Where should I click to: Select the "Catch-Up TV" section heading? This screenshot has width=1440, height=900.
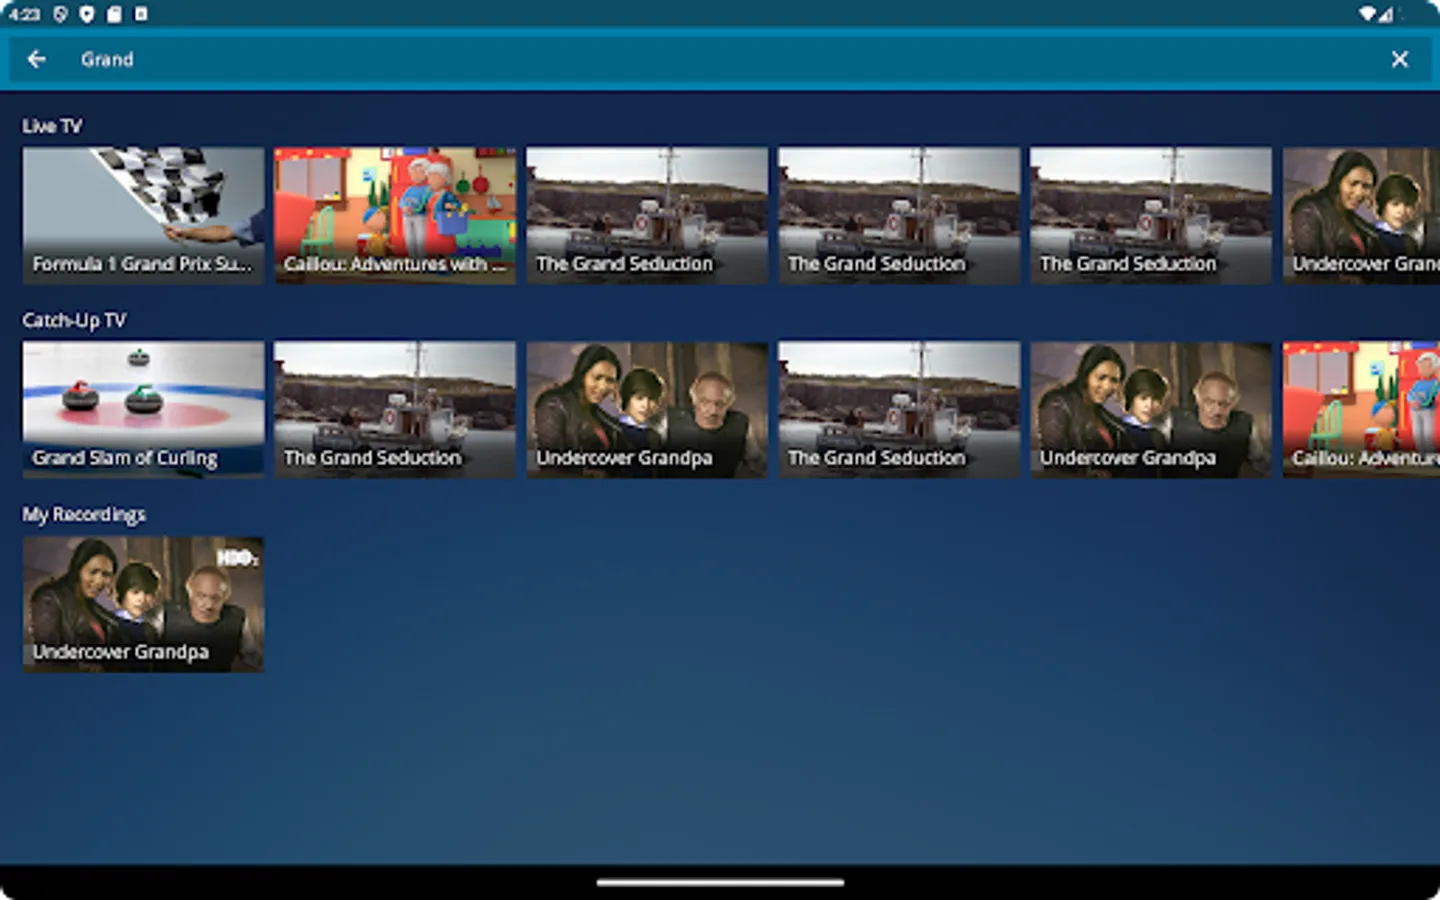tap(74, 320)
